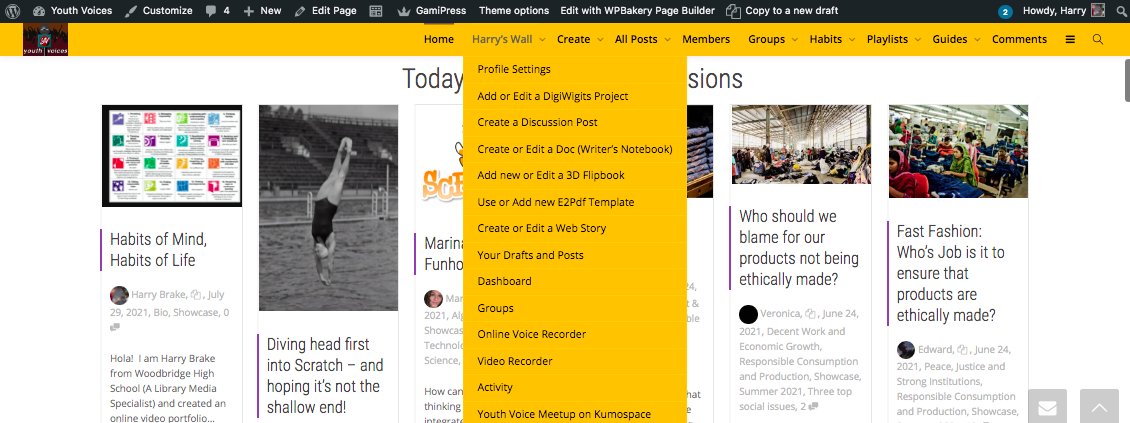Open the hamburger menu icon in navigation
1130x423 pixels.
point(1070,40)
